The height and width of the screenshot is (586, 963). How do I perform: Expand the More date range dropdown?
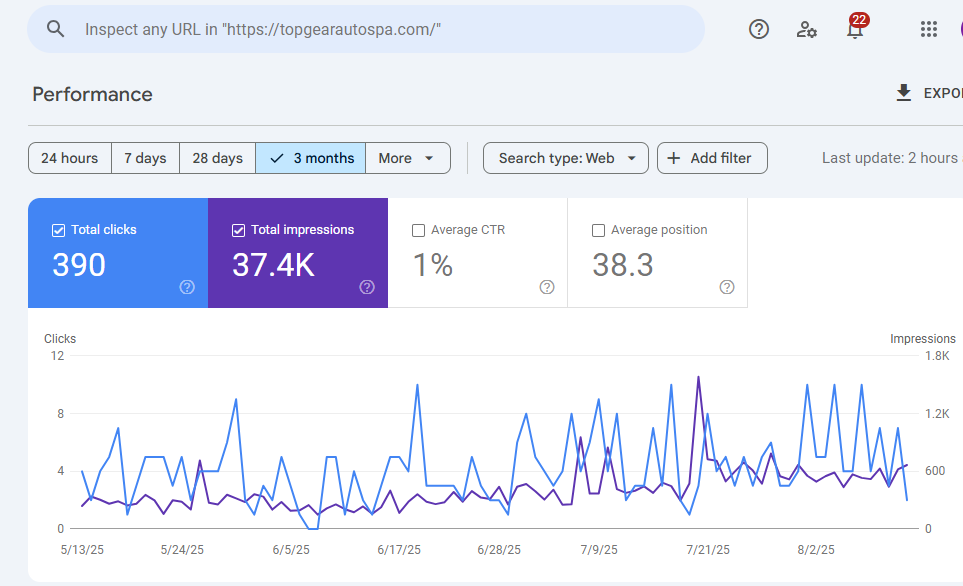pyautogui.click(x=407, y=158)
